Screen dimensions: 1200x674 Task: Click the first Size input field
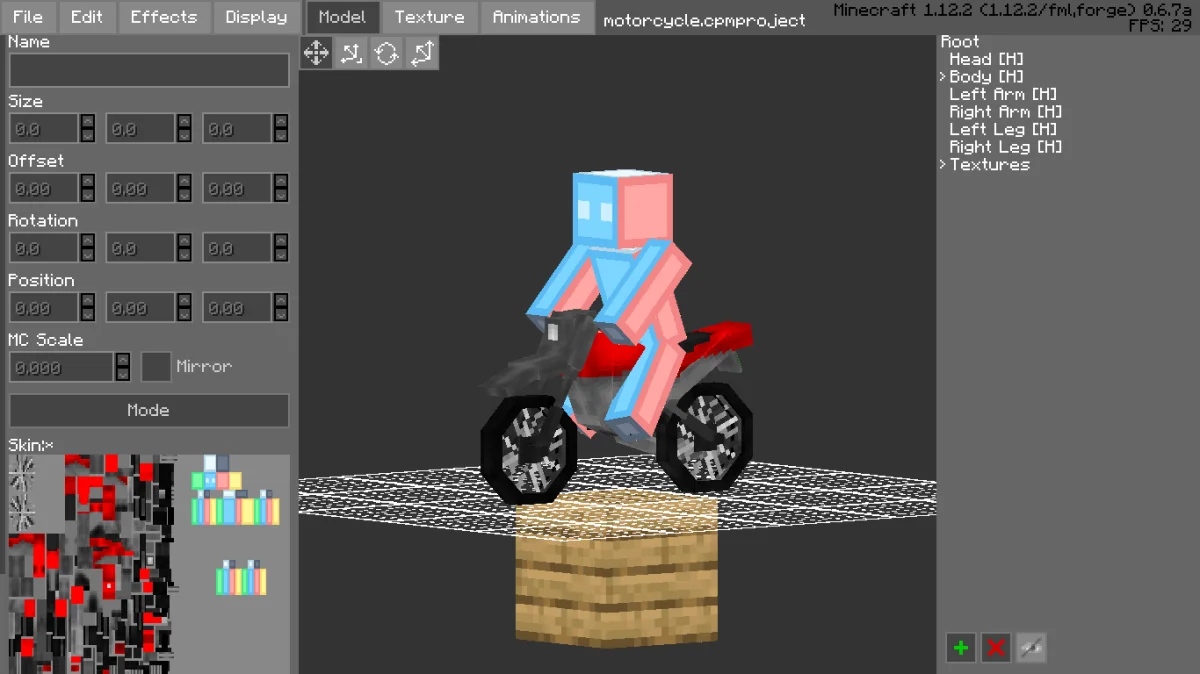coord(44,129)
